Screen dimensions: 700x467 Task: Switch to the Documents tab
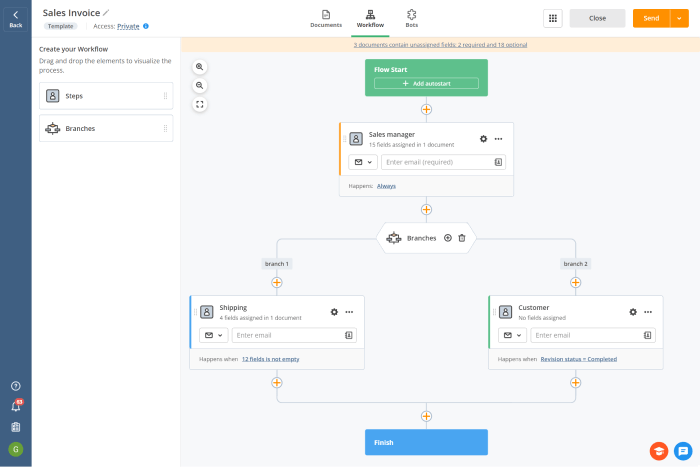pos(326,19)
